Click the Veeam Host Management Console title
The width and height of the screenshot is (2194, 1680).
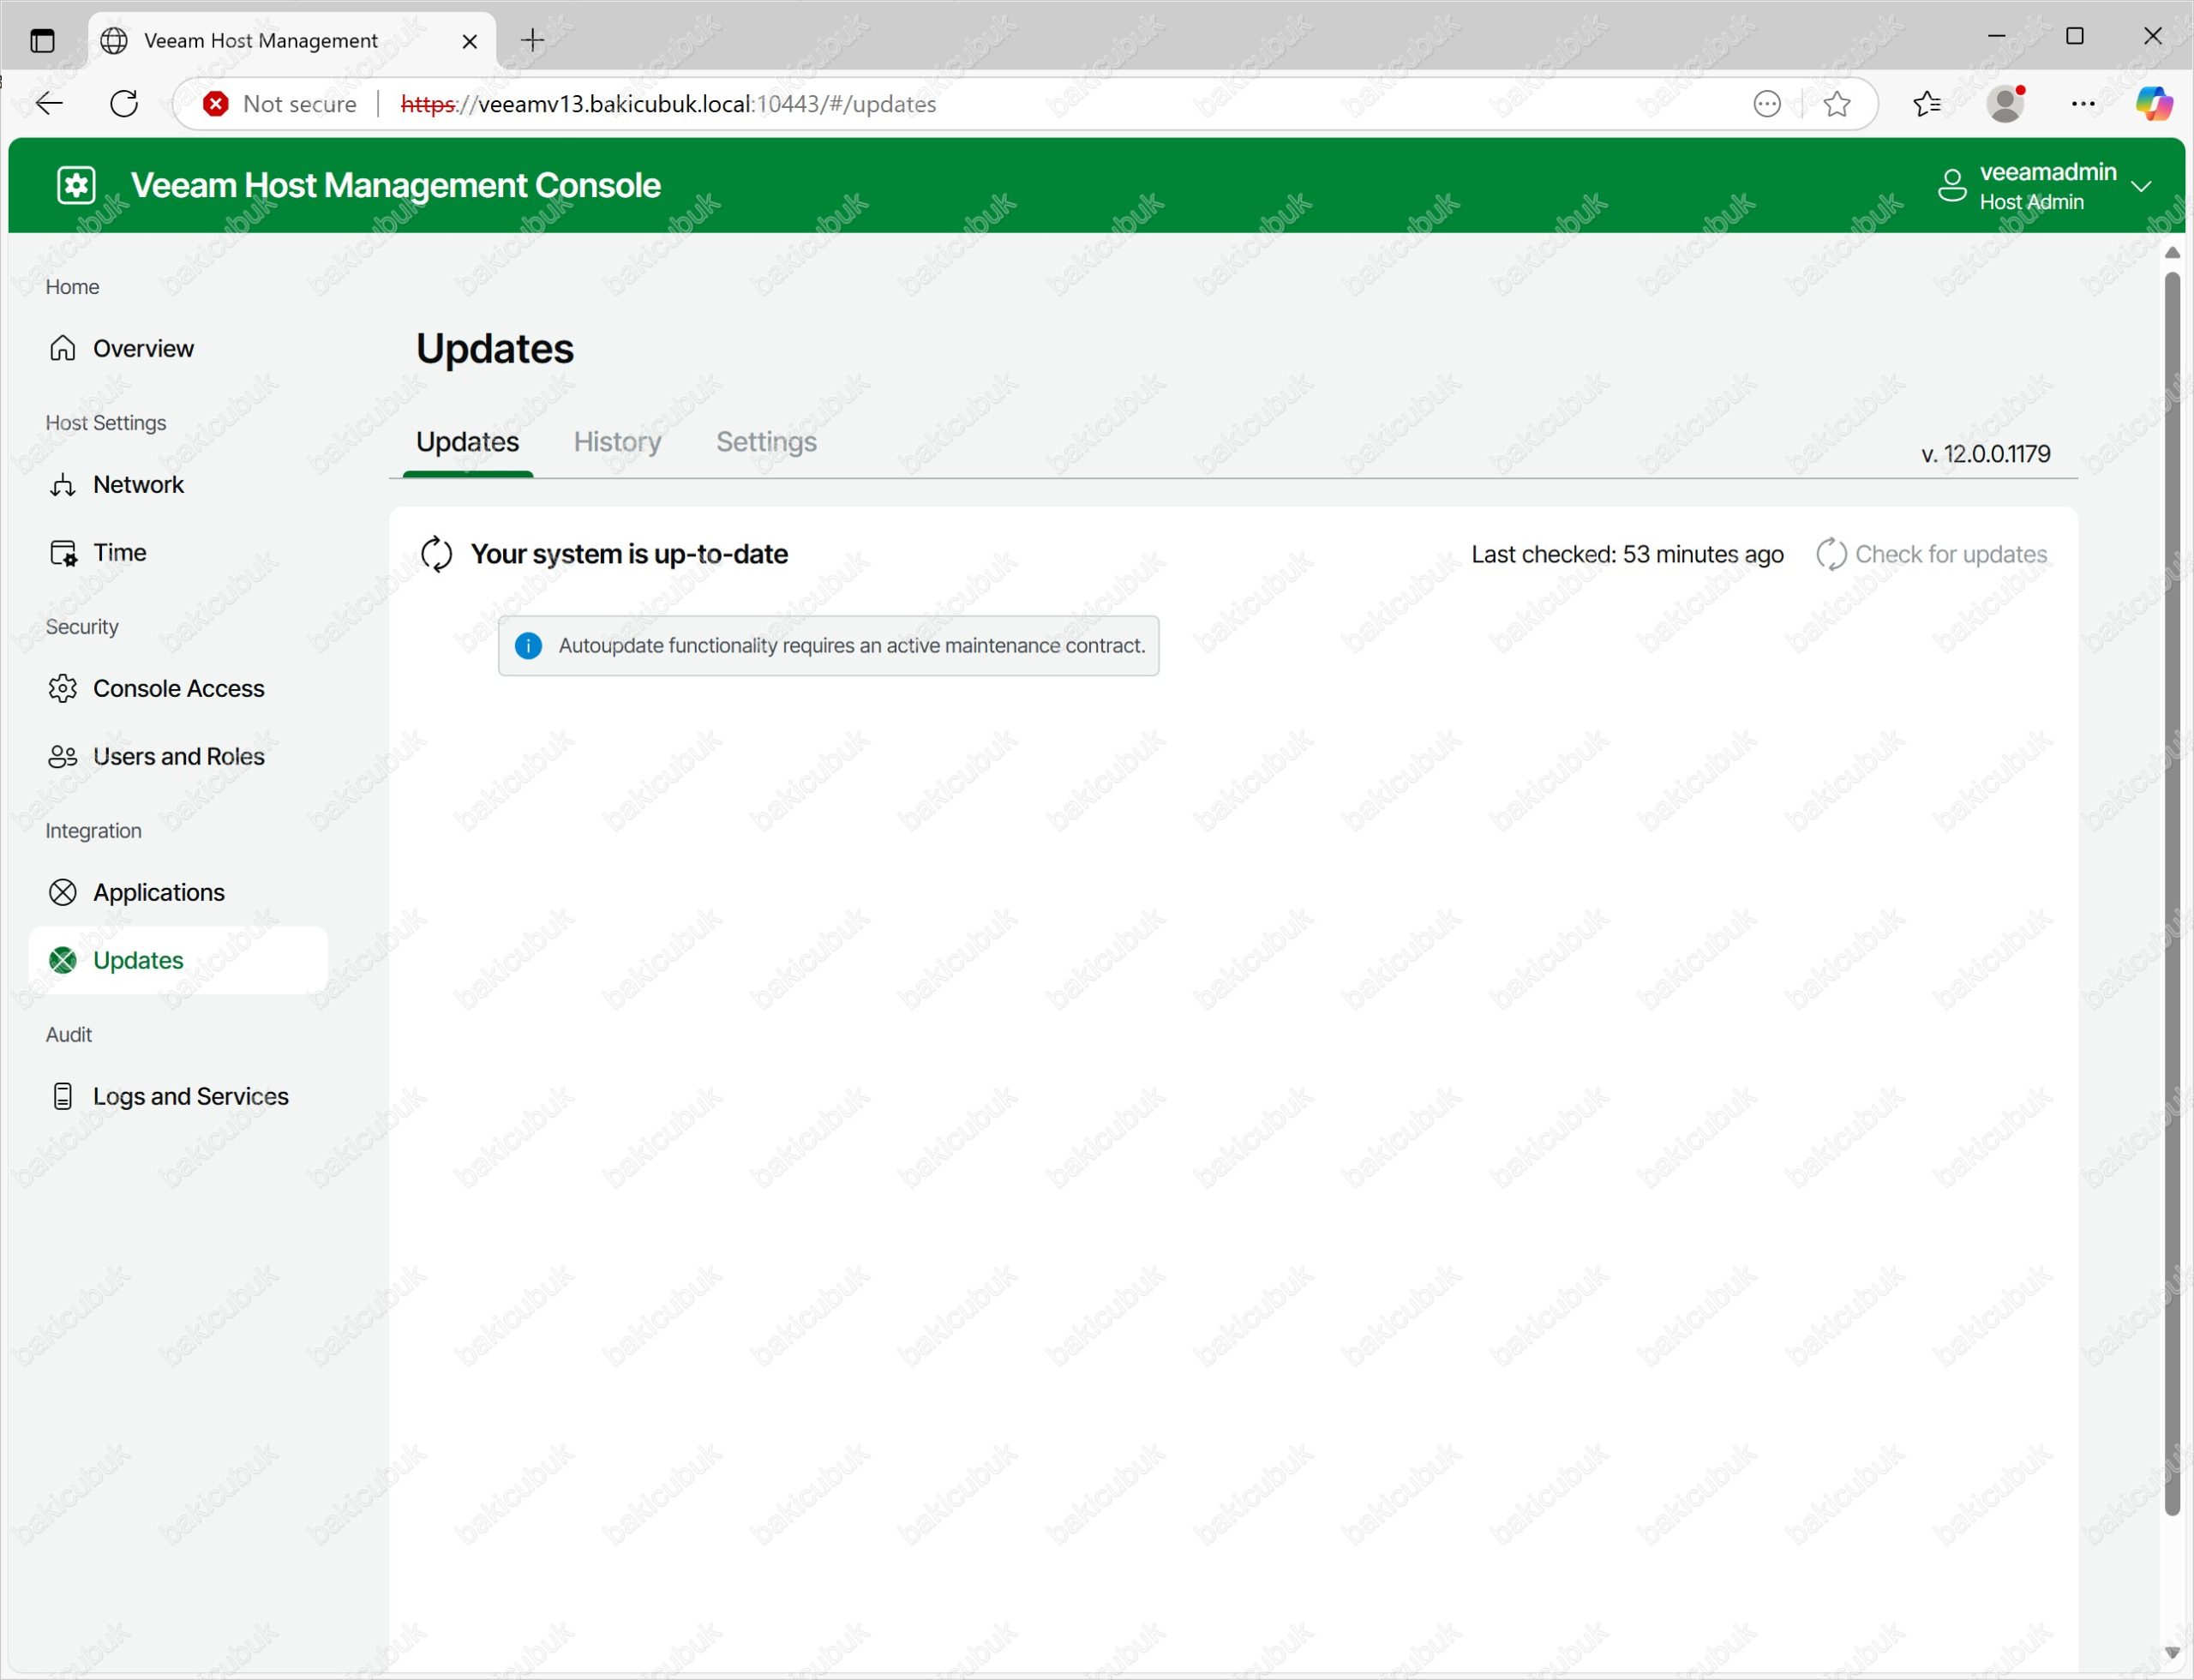tap(395, 186)
